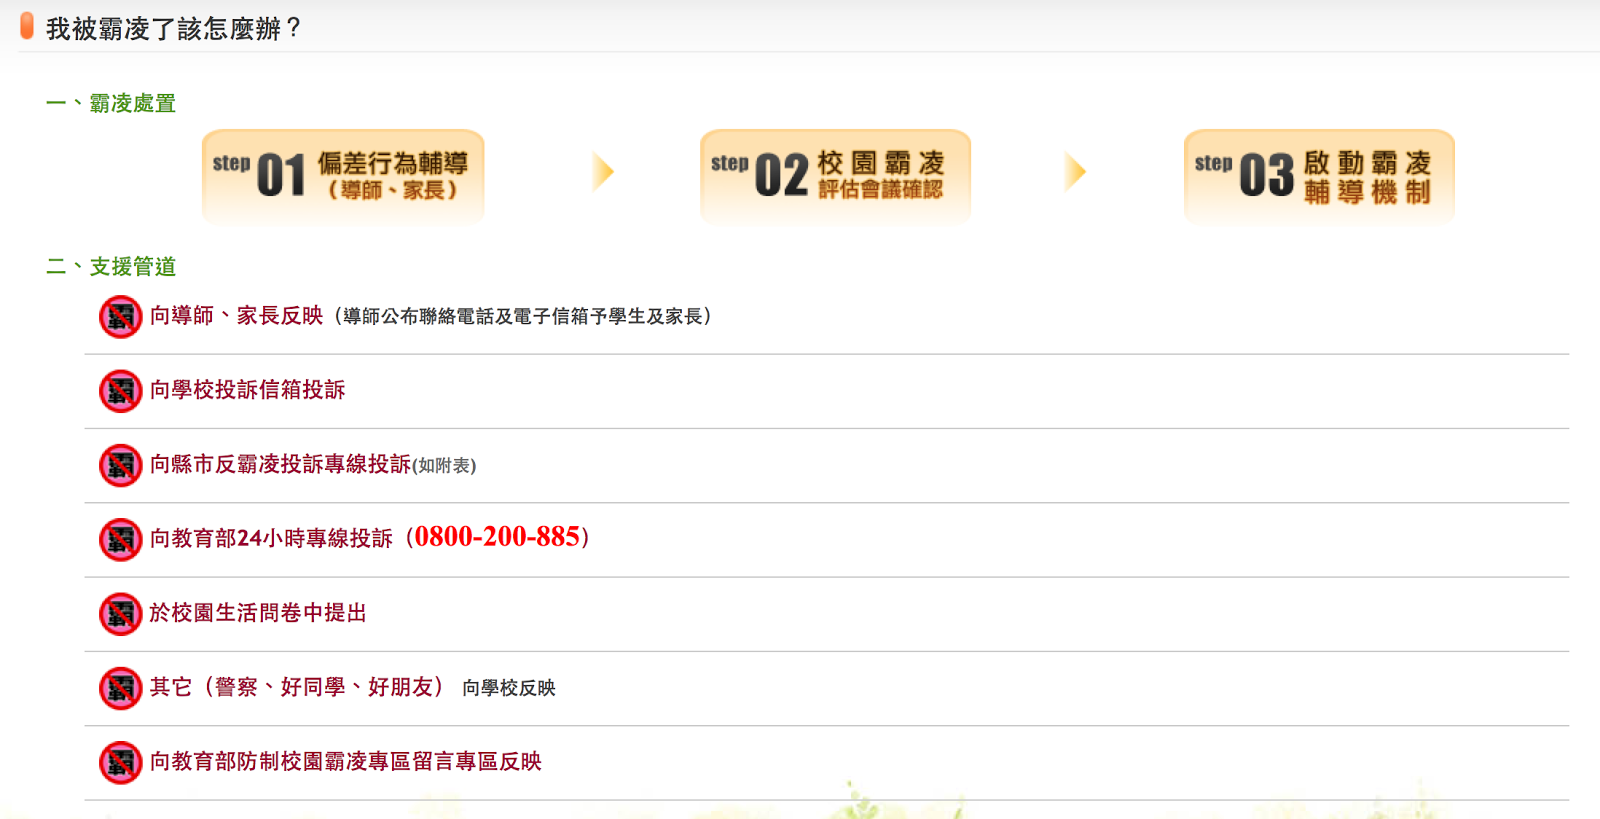This screenshot has width=1600, height=819.
Task: Open the 於校園生活問卷中提出 link
Action: [258, 613]
